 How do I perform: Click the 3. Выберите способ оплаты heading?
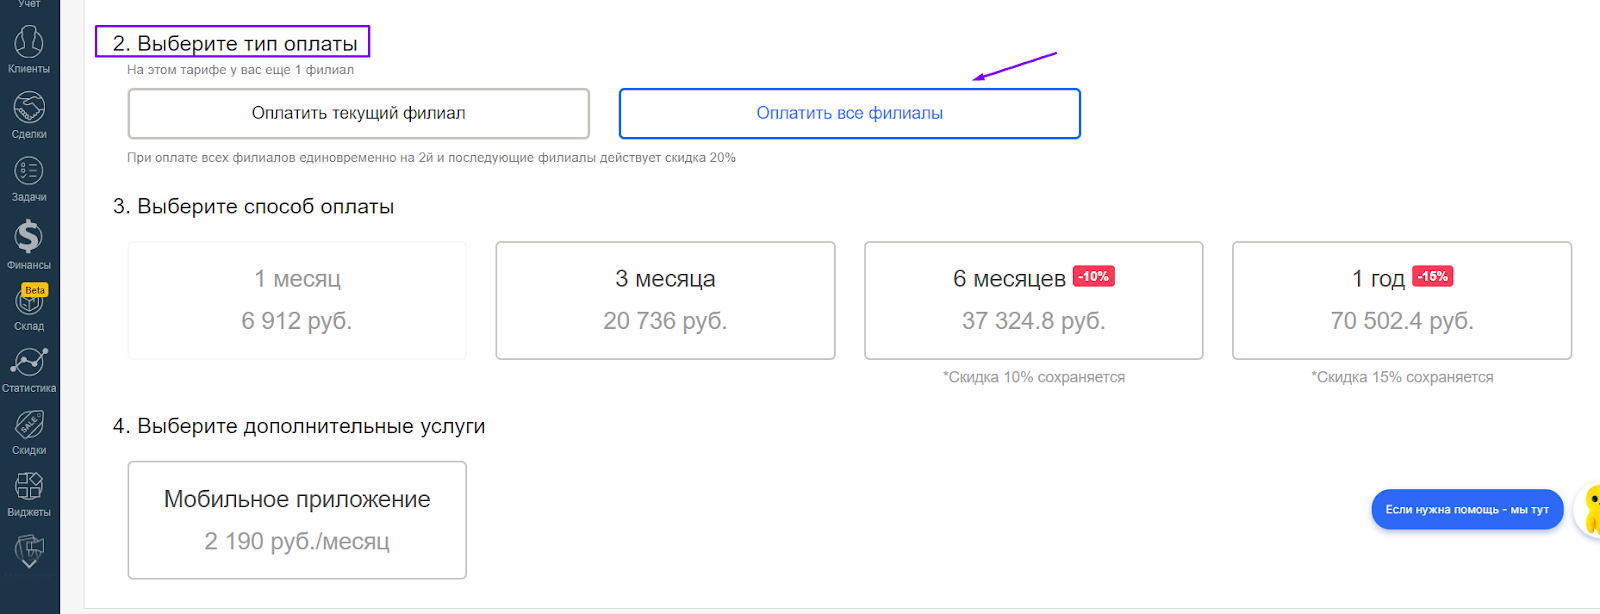[x=253, y=206]
